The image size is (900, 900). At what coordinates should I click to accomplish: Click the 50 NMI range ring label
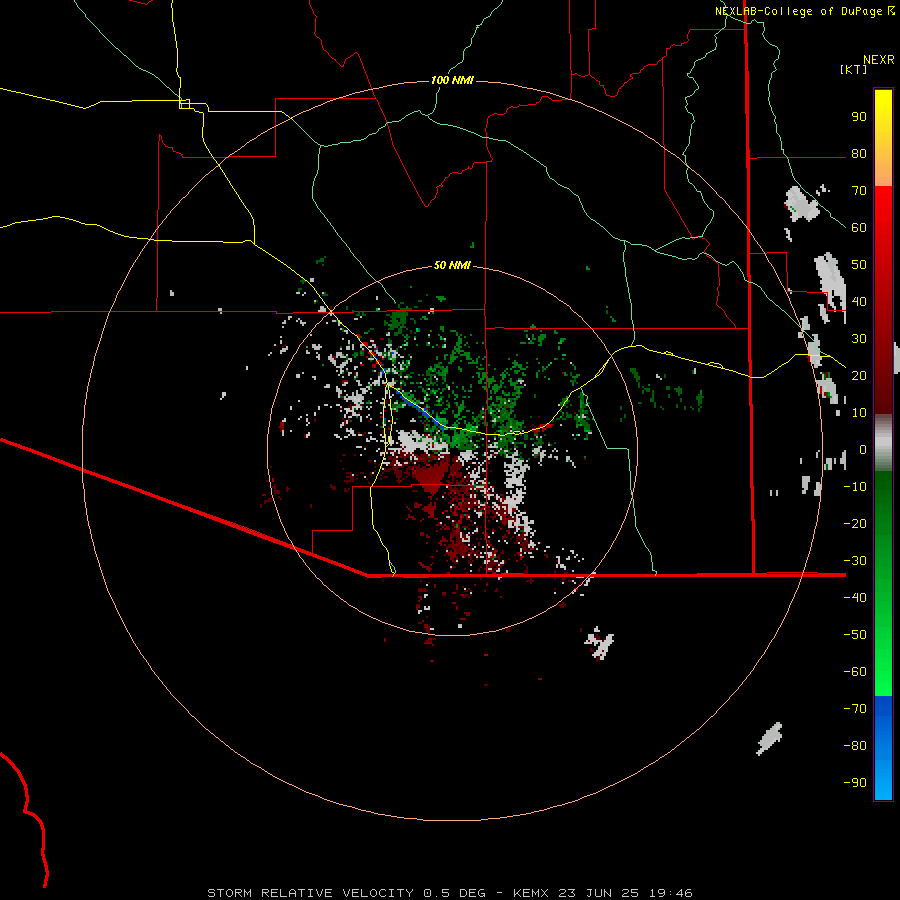(452, 265)
